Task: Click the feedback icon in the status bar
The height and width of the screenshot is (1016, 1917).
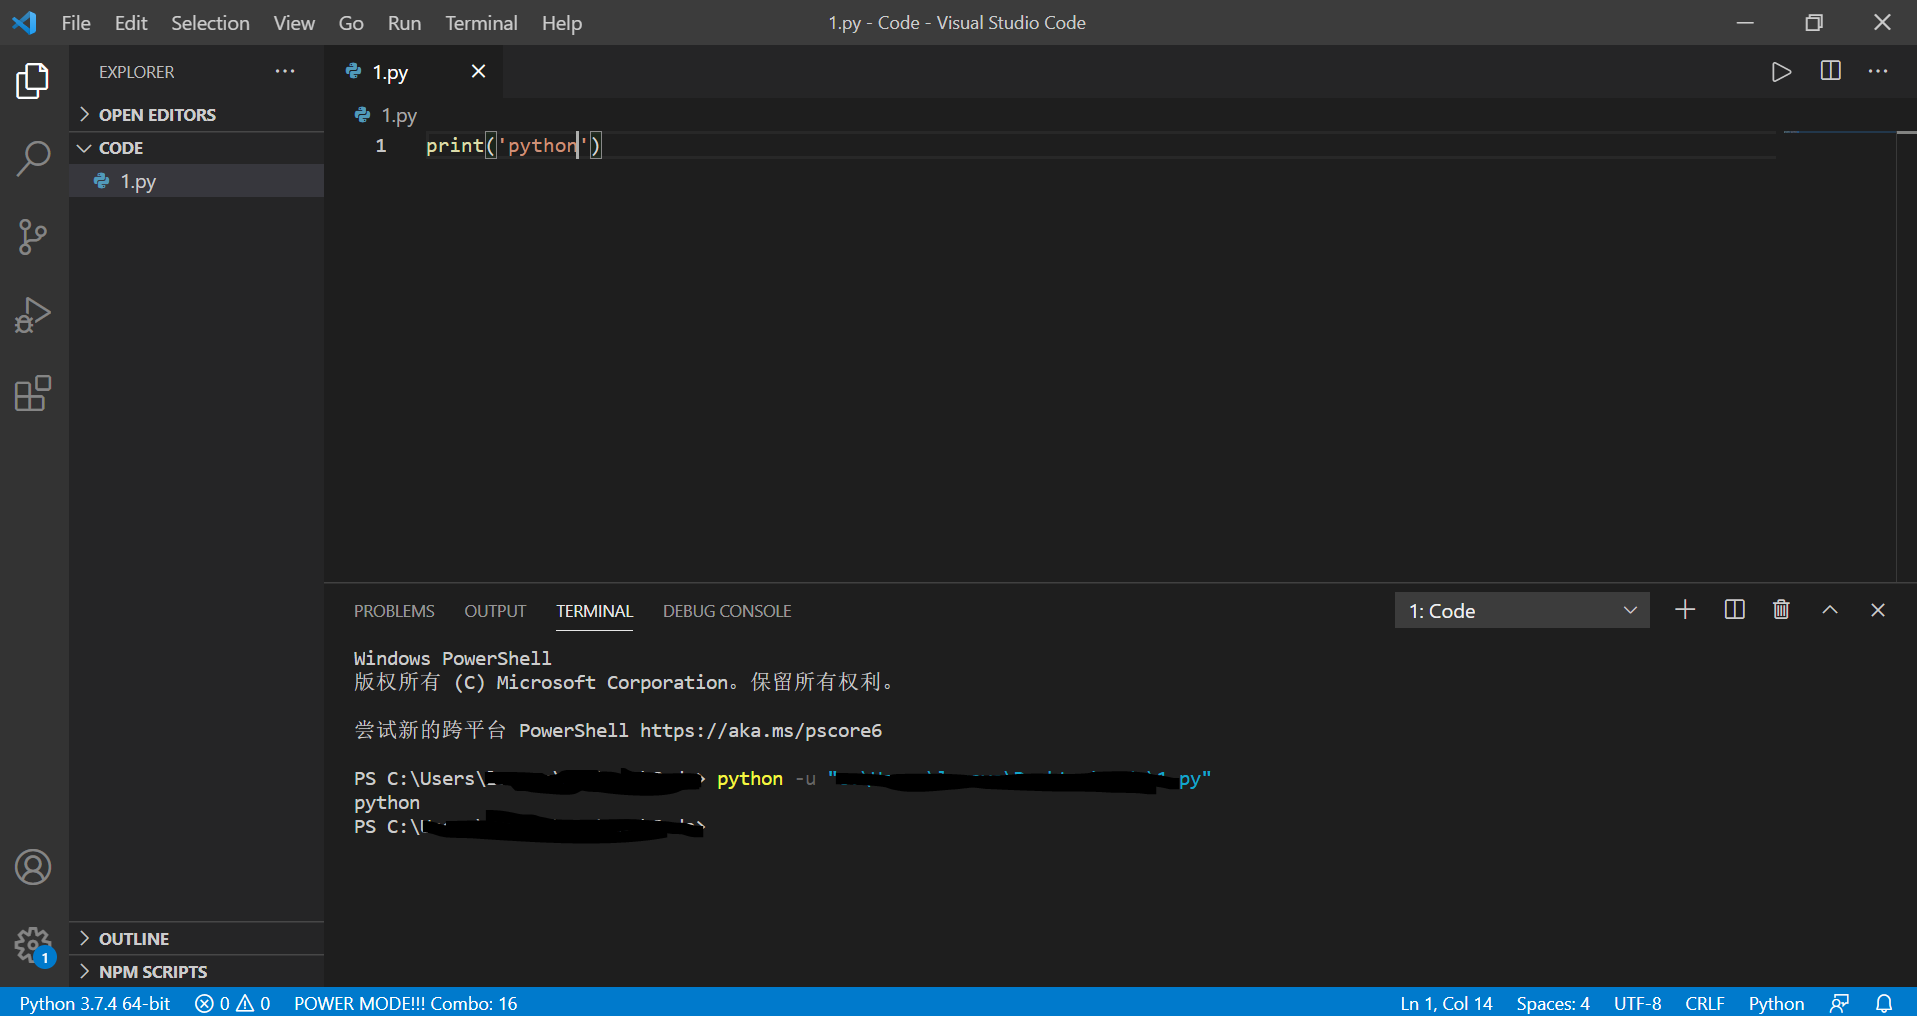Action: (1840, 1003)
